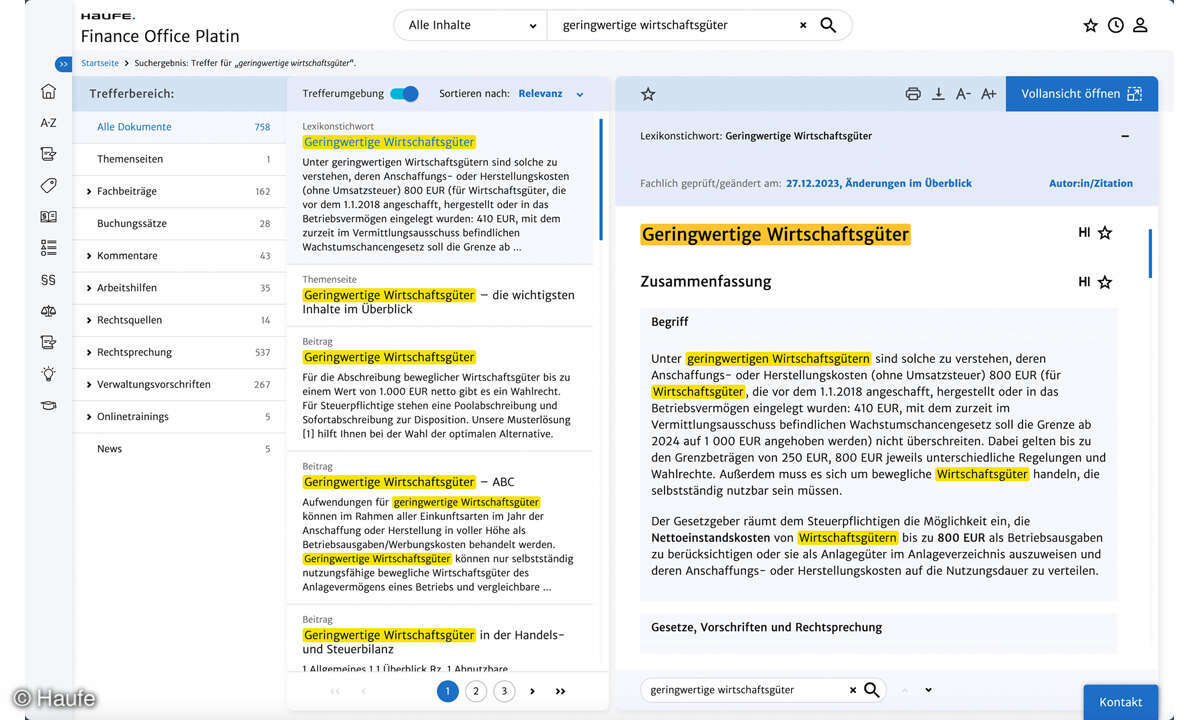Download the document via download icon
Screen dimensions: 1200x720
pos(938,94)
